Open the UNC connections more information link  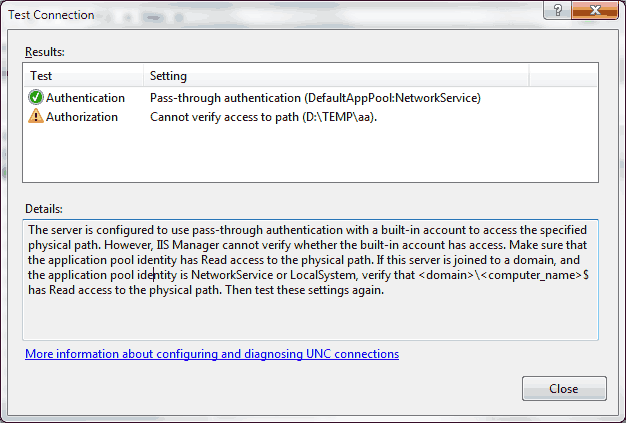[x=212, y=354]
